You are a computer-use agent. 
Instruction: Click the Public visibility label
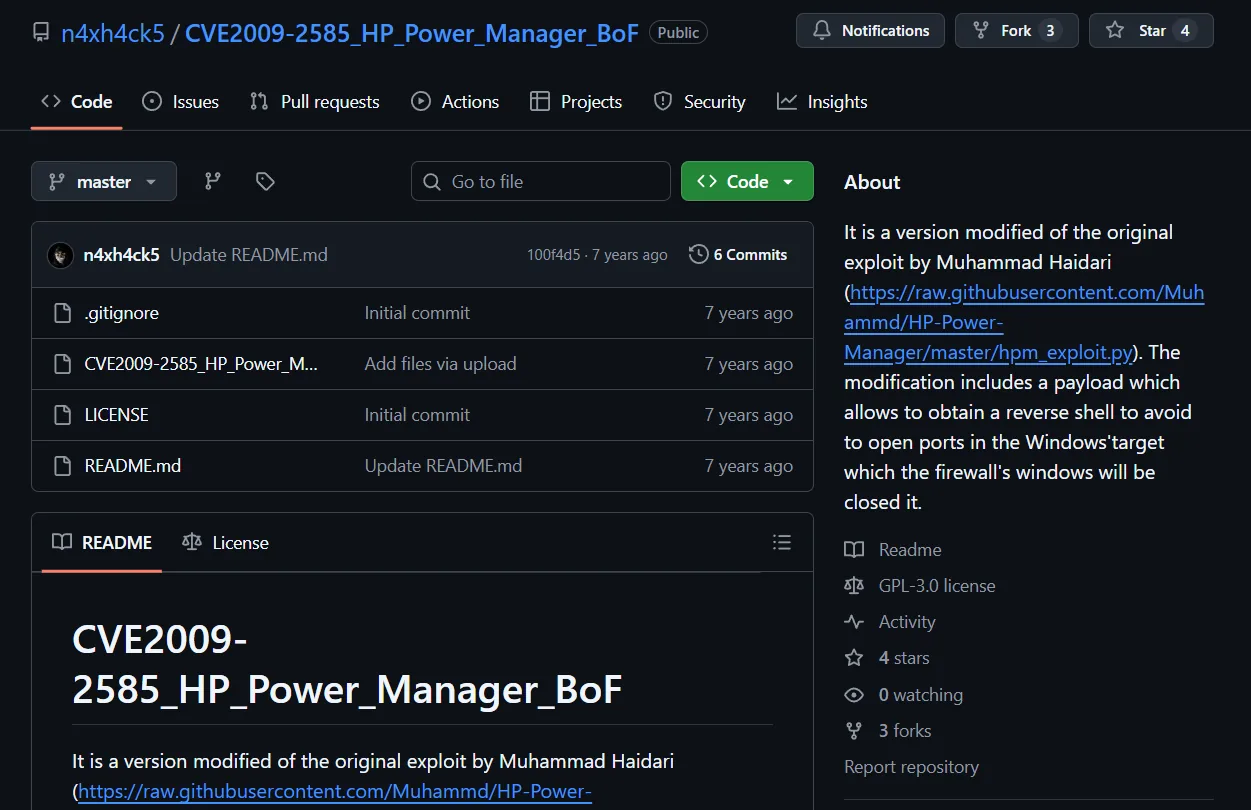coord(678,33)
